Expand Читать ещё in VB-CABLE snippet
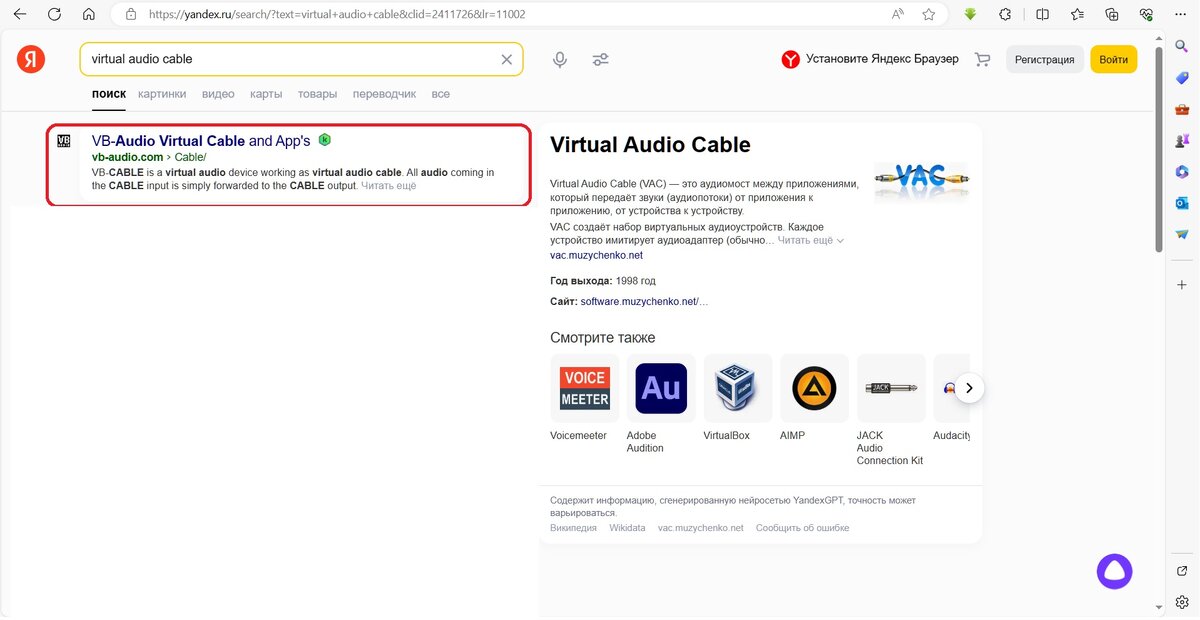Screen dimensions: 1200x620 (x=388, y=186)
